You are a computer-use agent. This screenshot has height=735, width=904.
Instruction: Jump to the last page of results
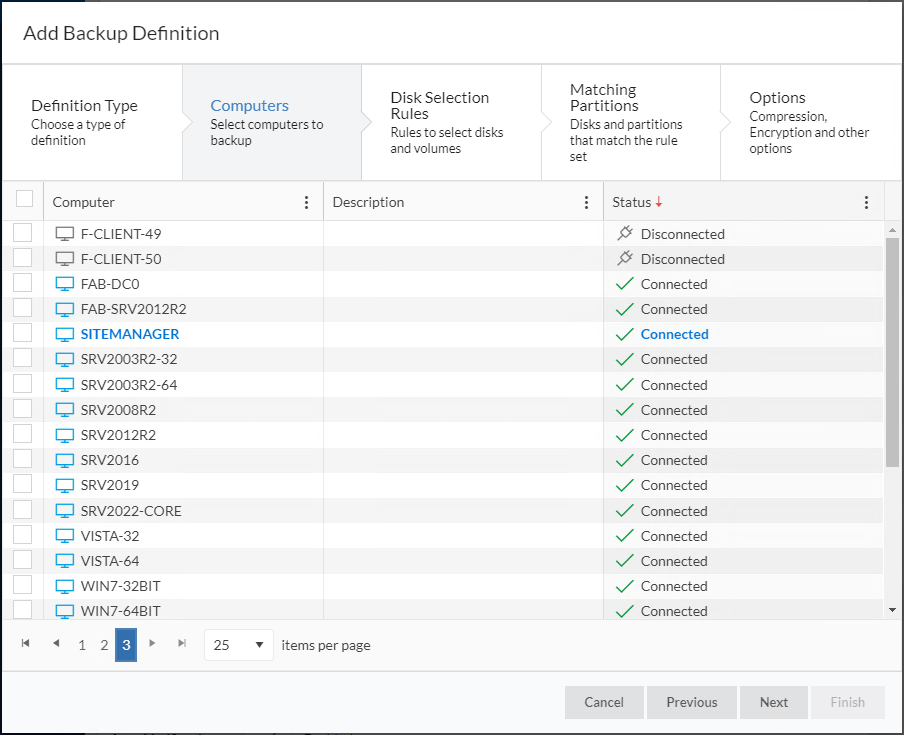(x=182, y=644)
